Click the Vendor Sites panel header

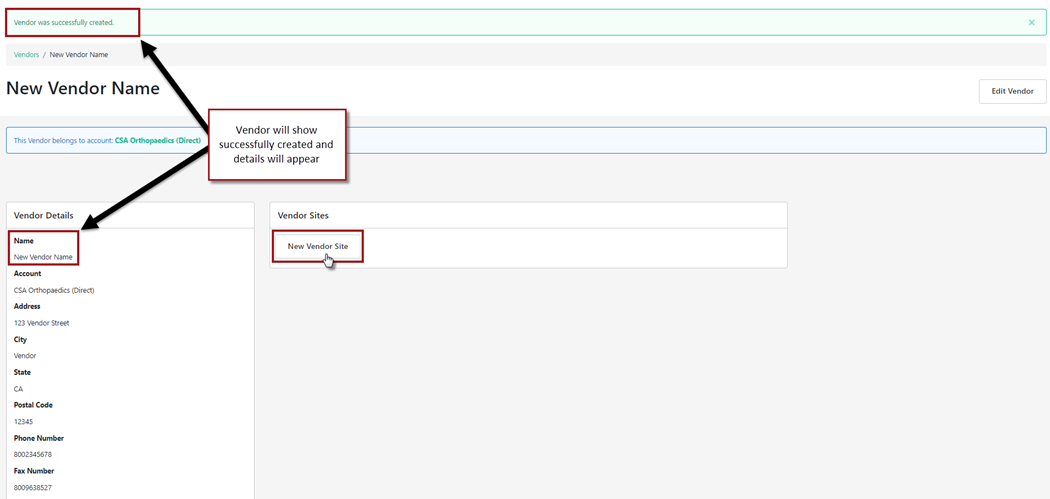(303, 216)
